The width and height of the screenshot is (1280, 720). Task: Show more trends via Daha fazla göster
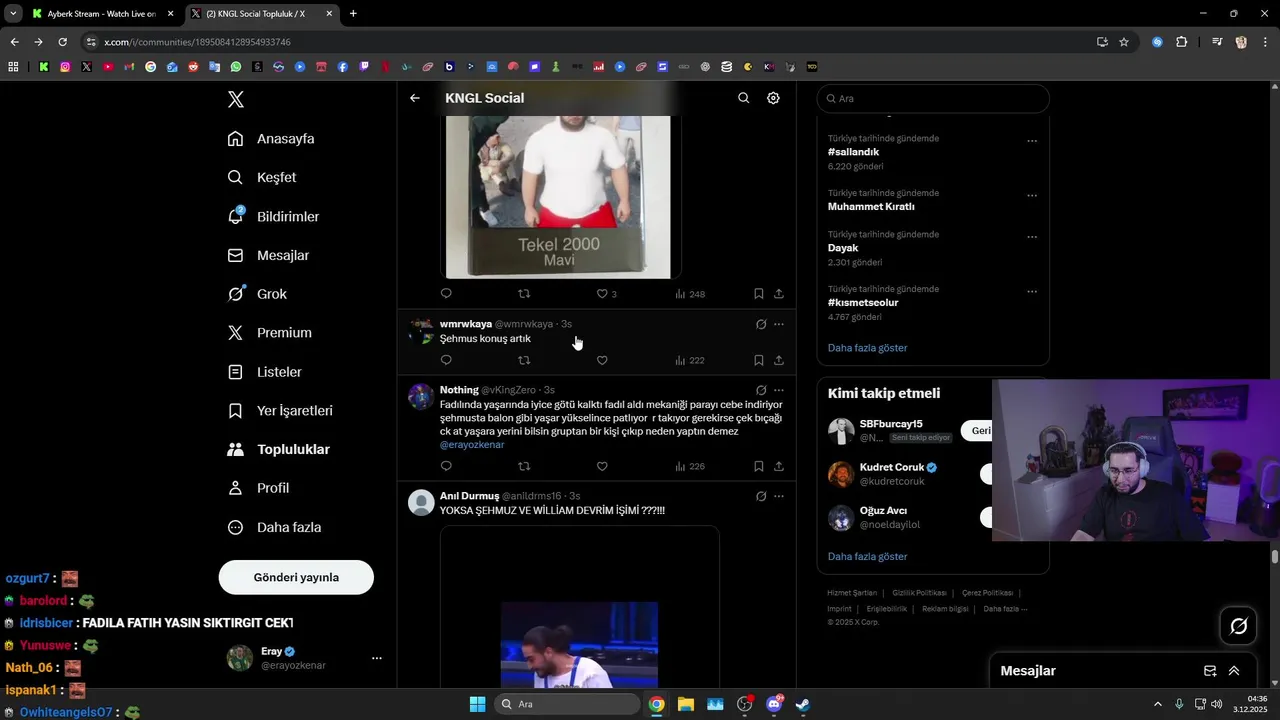tap(868, 348)
